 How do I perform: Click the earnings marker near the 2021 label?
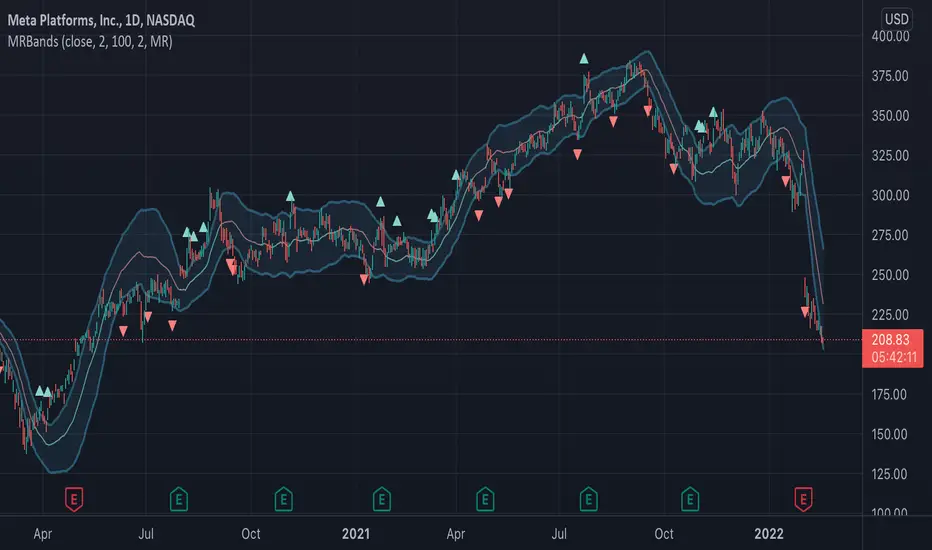pyautogui.click(x=382, y=499)
